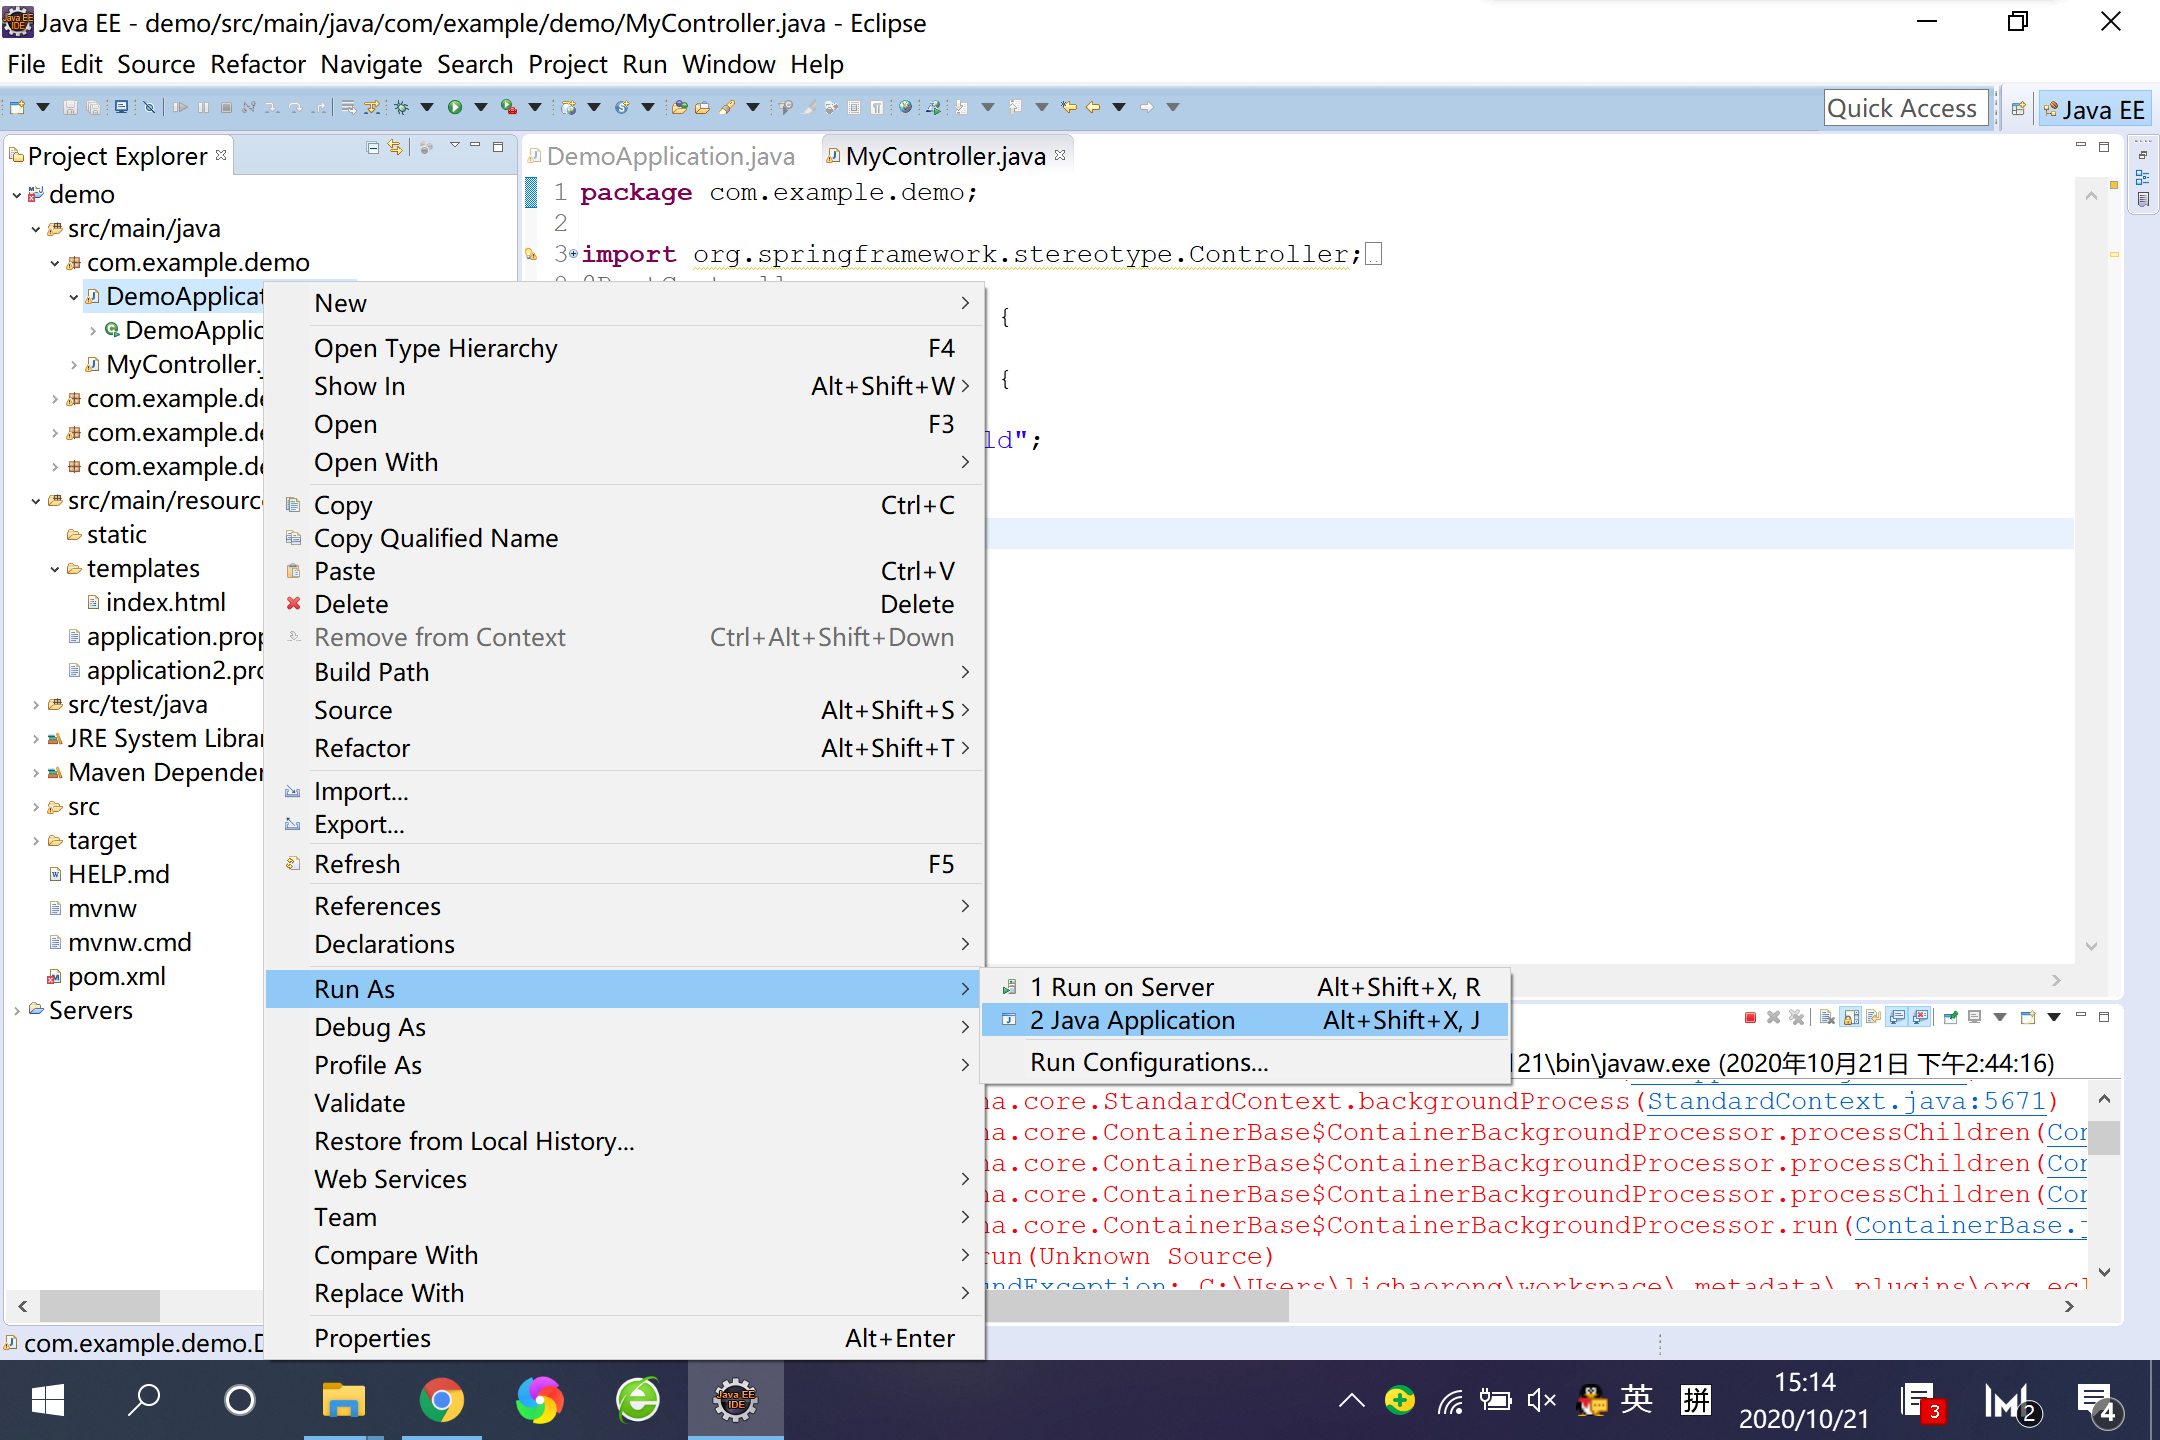The image size is (2160, 1440).
Task: Open the Open Perspective icon beside Java EE
Action: click(2019, 108)
